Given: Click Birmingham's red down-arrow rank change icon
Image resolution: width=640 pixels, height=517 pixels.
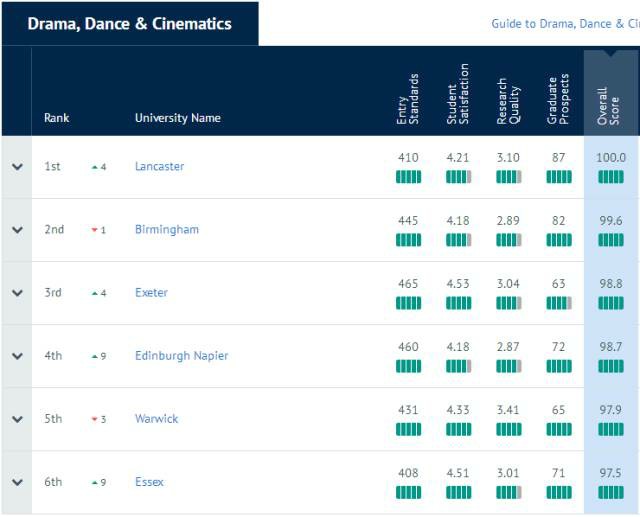Looking at the screenshot, I should point(95,230).
